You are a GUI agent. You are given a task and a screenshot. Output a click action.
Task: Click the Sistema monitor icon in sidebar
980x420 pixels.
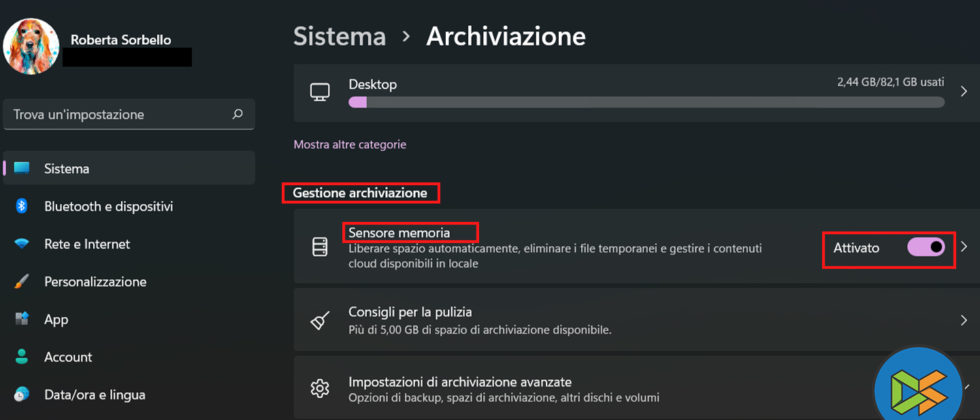(21, 169)
